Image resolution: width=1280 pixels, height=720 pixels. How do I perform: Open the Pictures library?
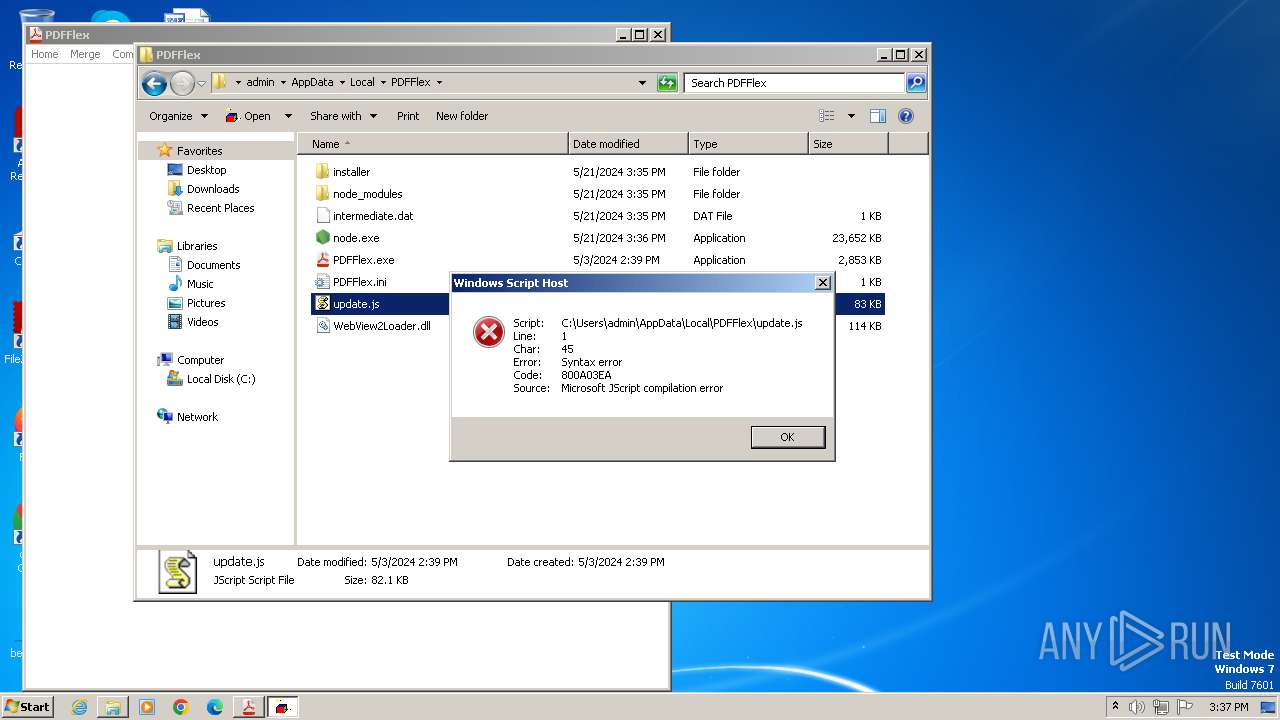click(x=206, y=303)
